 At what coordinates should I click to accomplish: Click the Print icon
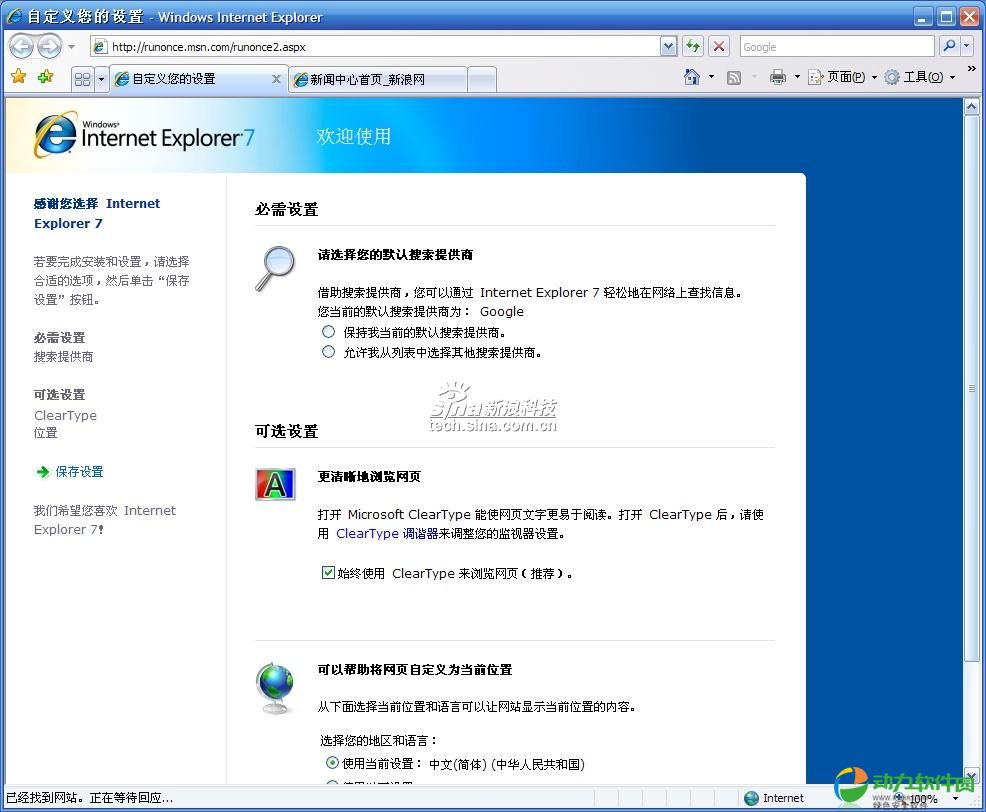[777, 77]
